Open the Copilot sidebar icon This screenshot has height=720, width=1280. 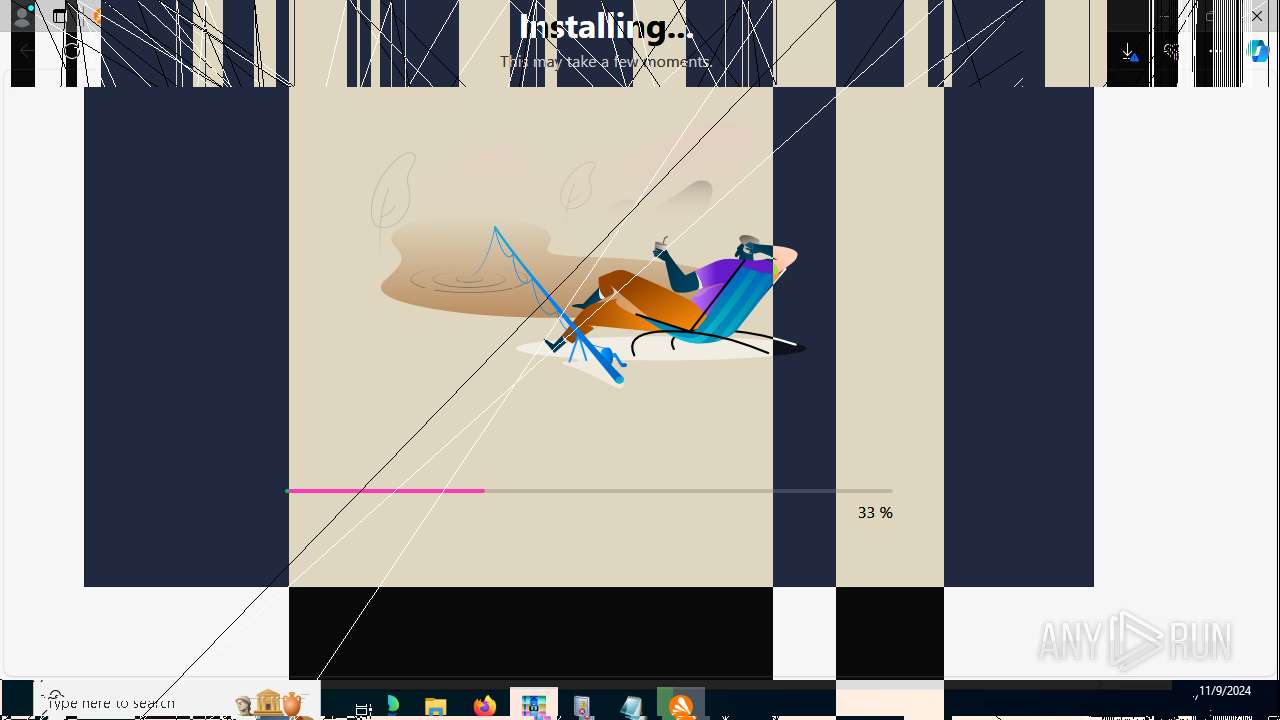(x=1258, y=52)
